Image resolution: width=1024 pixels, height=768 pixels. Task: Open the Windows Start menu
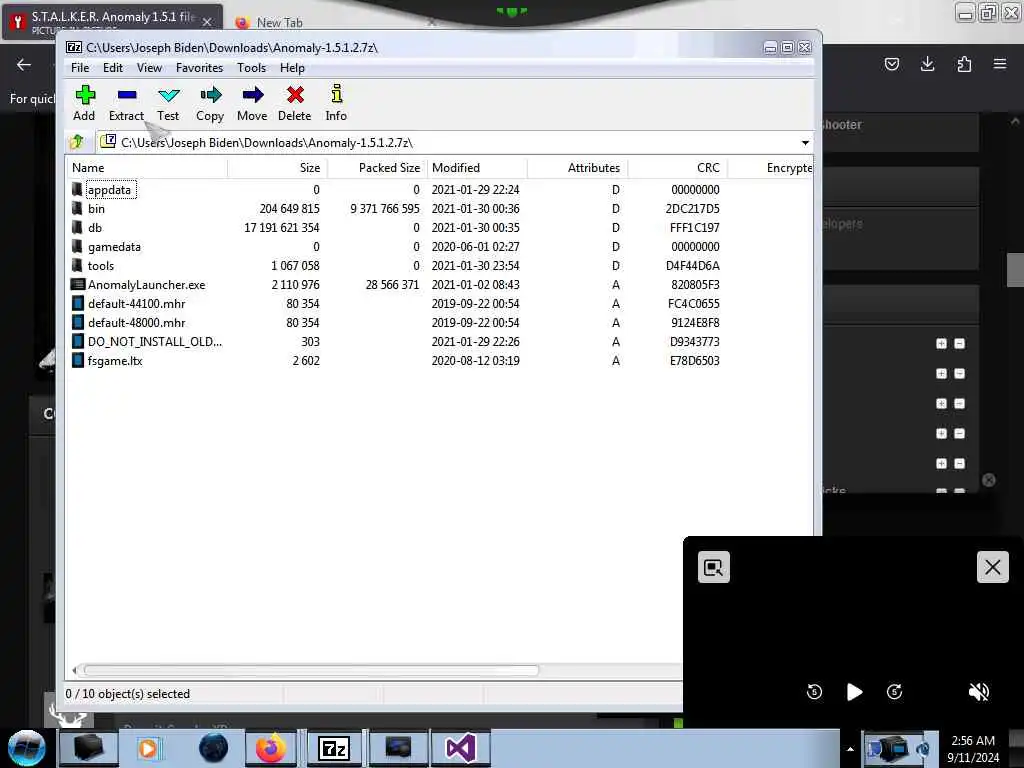pos(26,748)
